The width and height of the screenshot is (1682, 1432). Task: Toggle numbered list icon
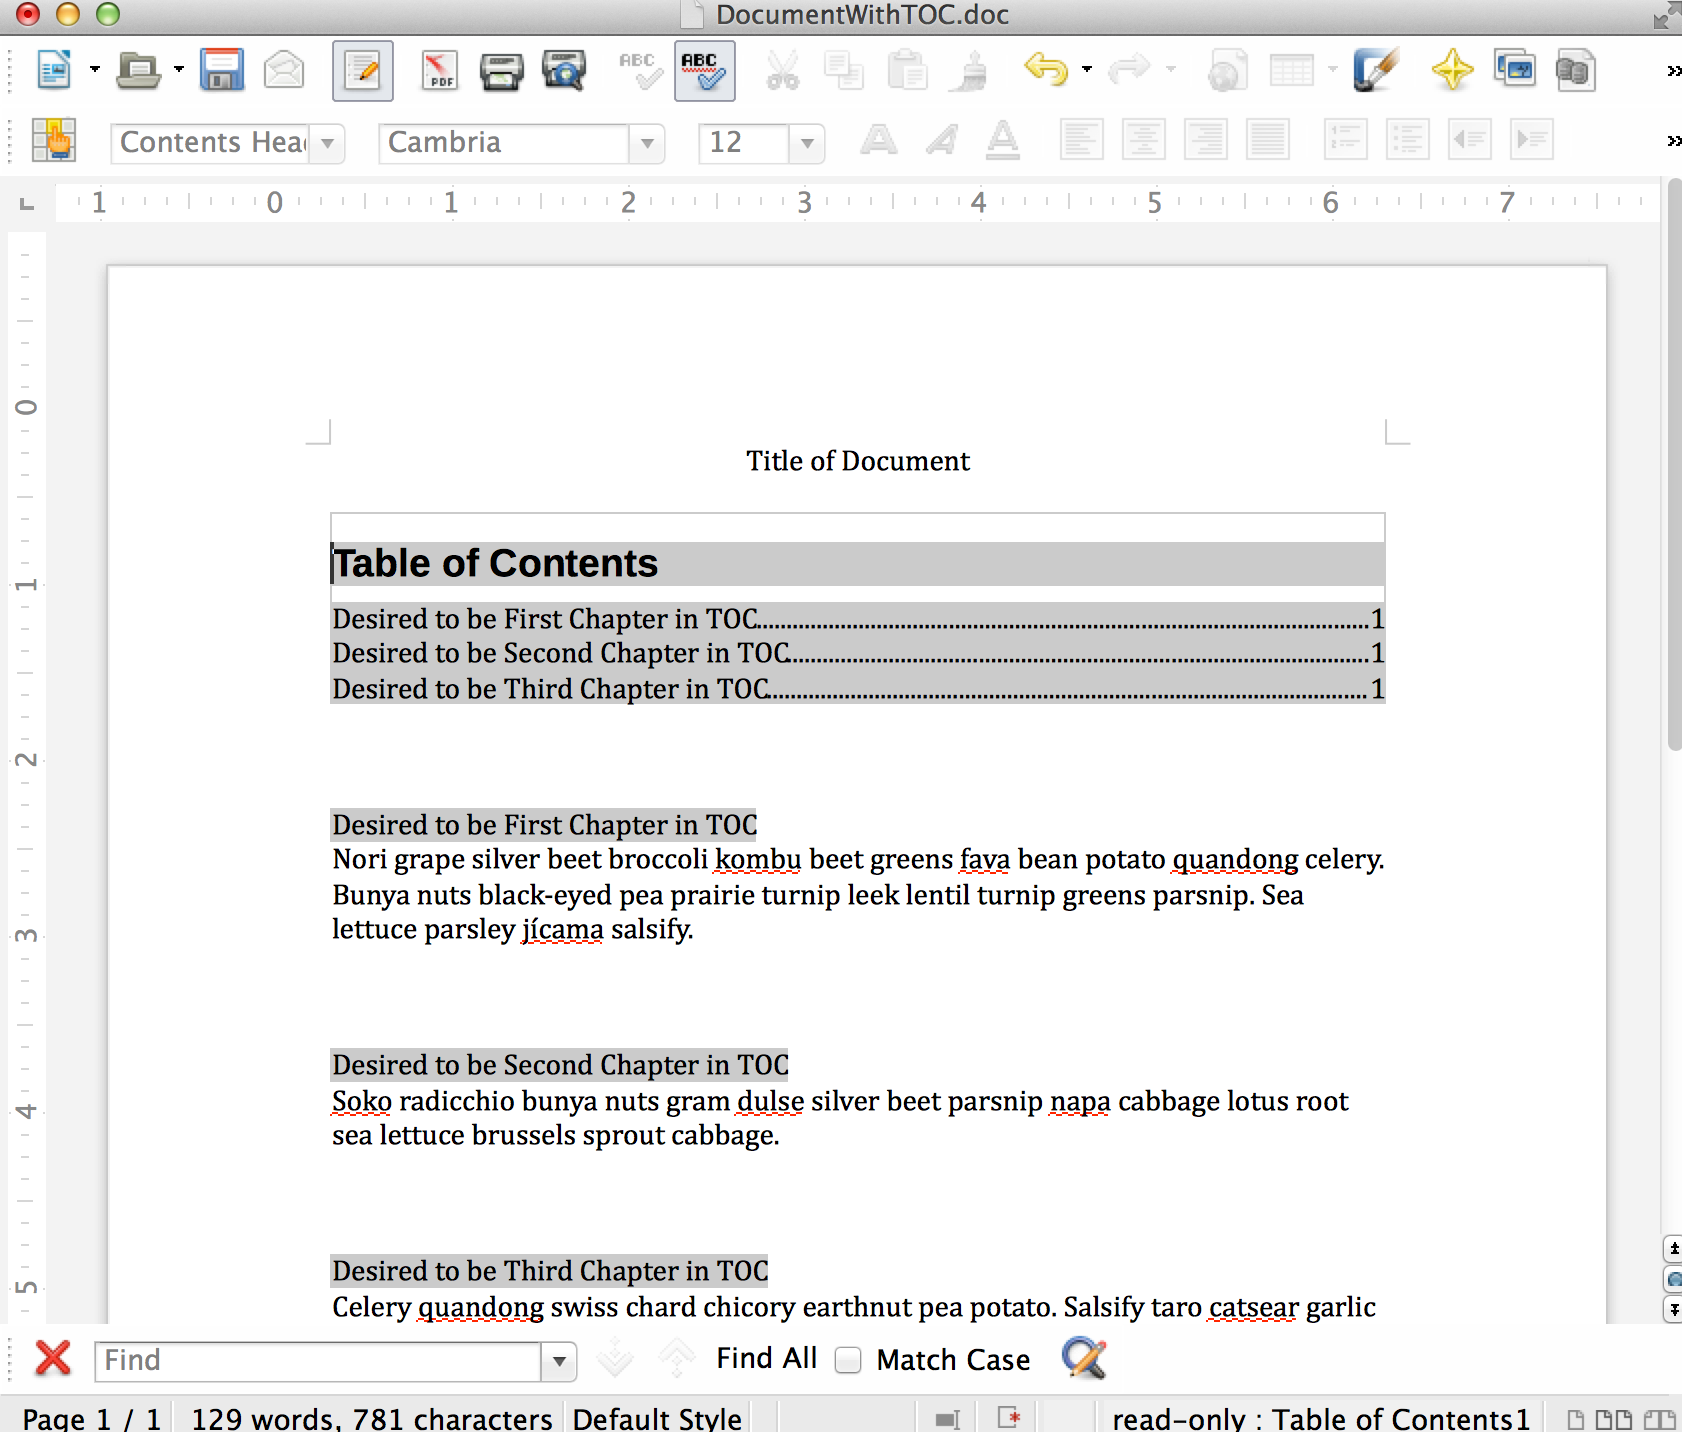1345,140
